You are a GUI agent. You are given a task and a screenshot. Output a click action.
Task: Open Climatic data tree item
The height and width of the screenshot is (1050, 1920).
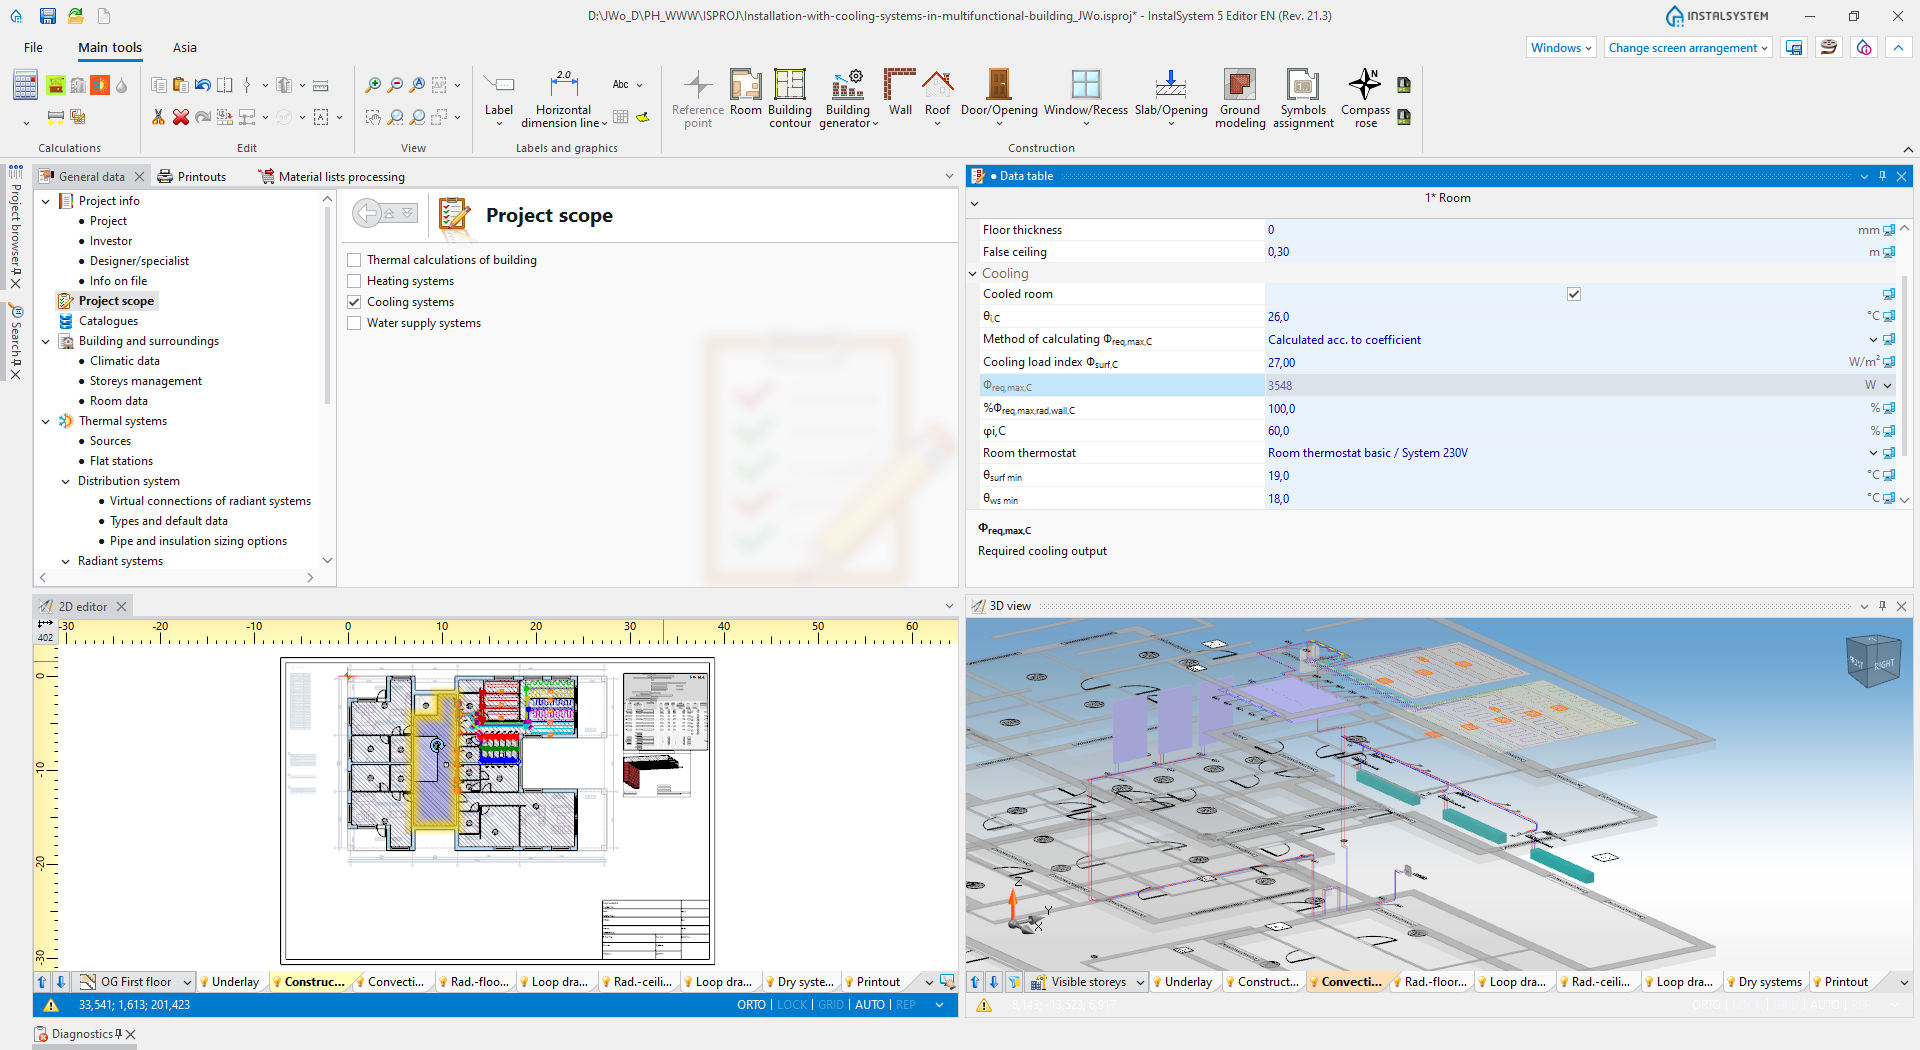click(125, 361)
